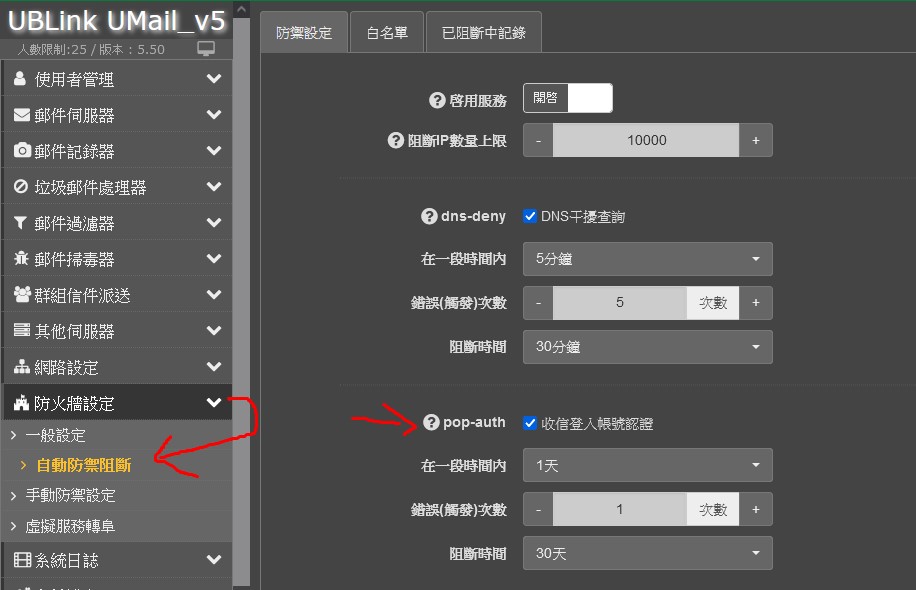This screenshot has width=916, height=590.
Task: Open the dns-deny 5分鐘 time period dropdown
Action: coord(647,259)
